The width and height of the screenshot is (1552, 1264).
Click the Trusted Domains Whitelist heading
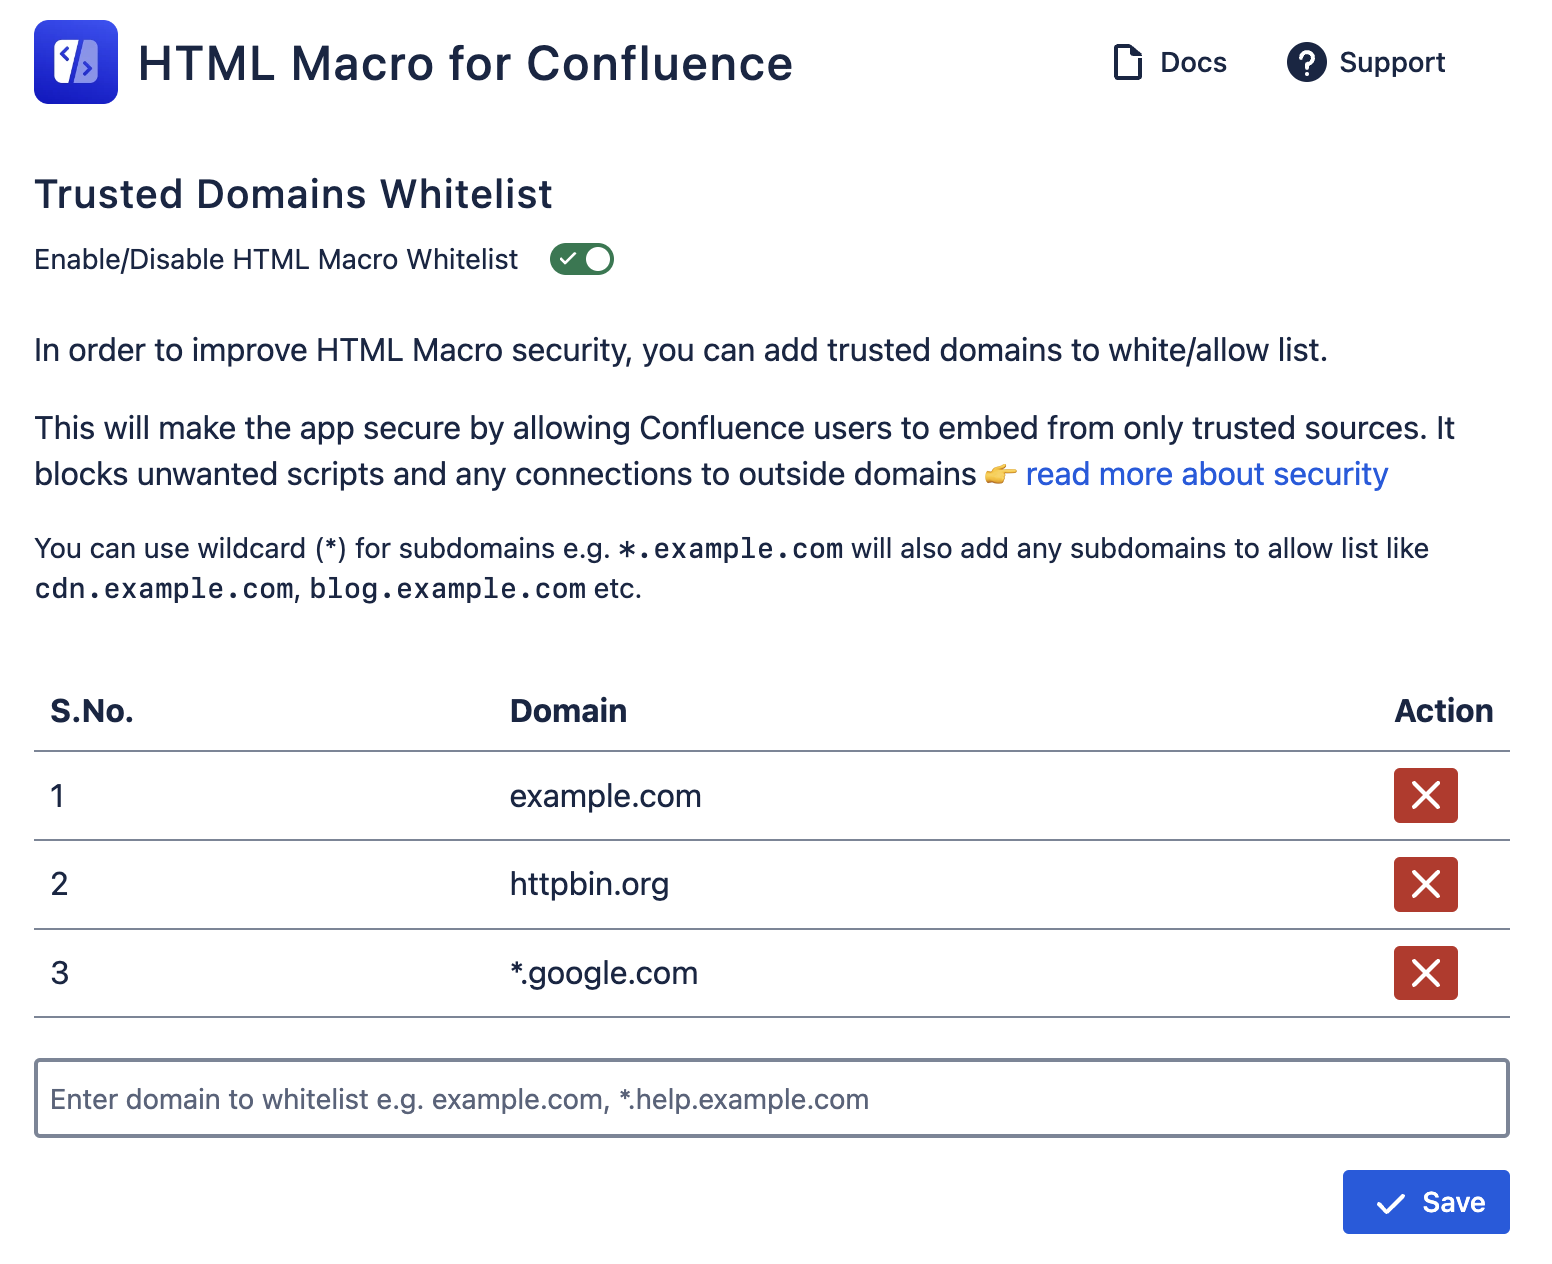click(293, 194)
